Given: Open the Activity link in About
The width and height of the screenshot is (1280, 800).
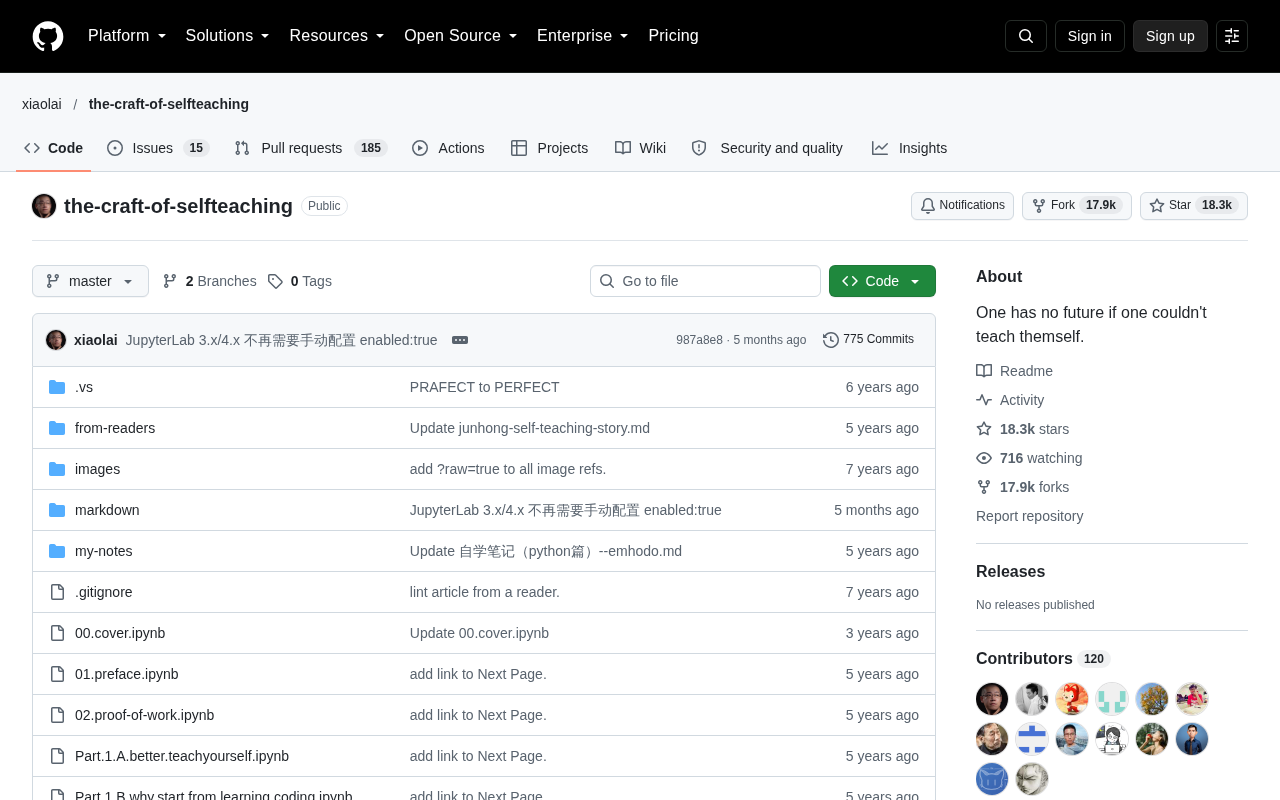Looking at the screenshot, I should click(x=1011, y=400).
